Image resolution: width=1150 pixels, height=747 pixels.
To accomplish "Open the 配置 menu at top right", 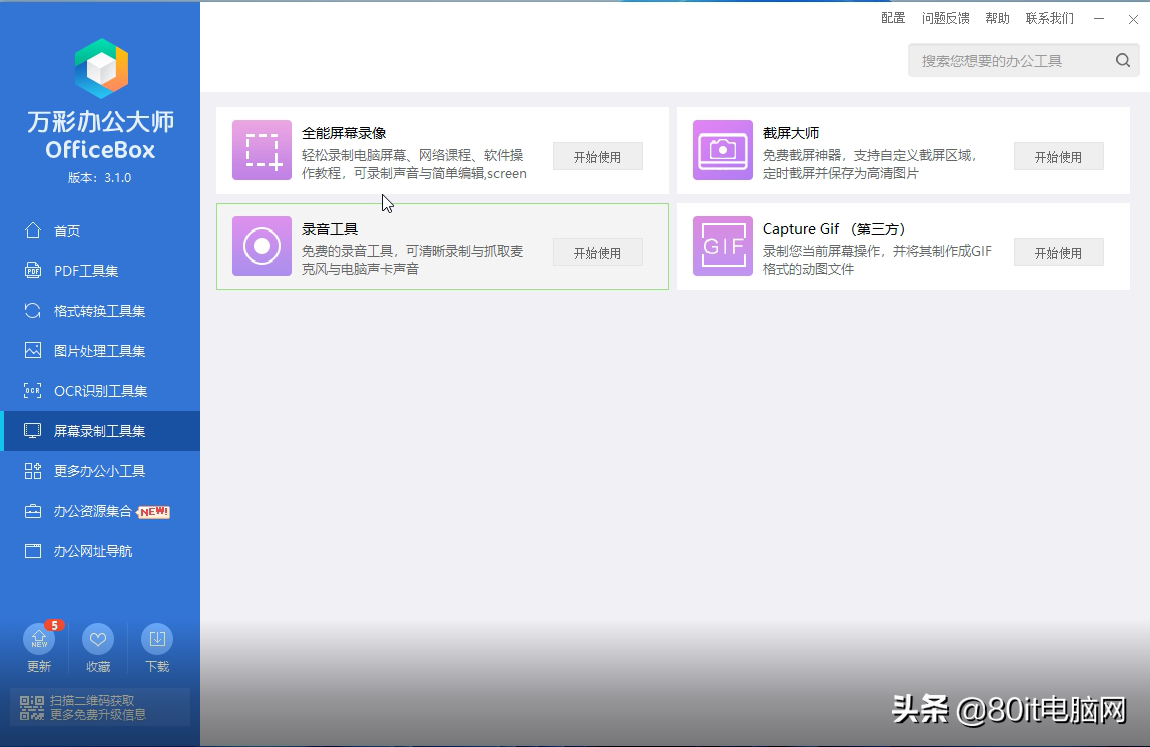I will tap(892, 17).
